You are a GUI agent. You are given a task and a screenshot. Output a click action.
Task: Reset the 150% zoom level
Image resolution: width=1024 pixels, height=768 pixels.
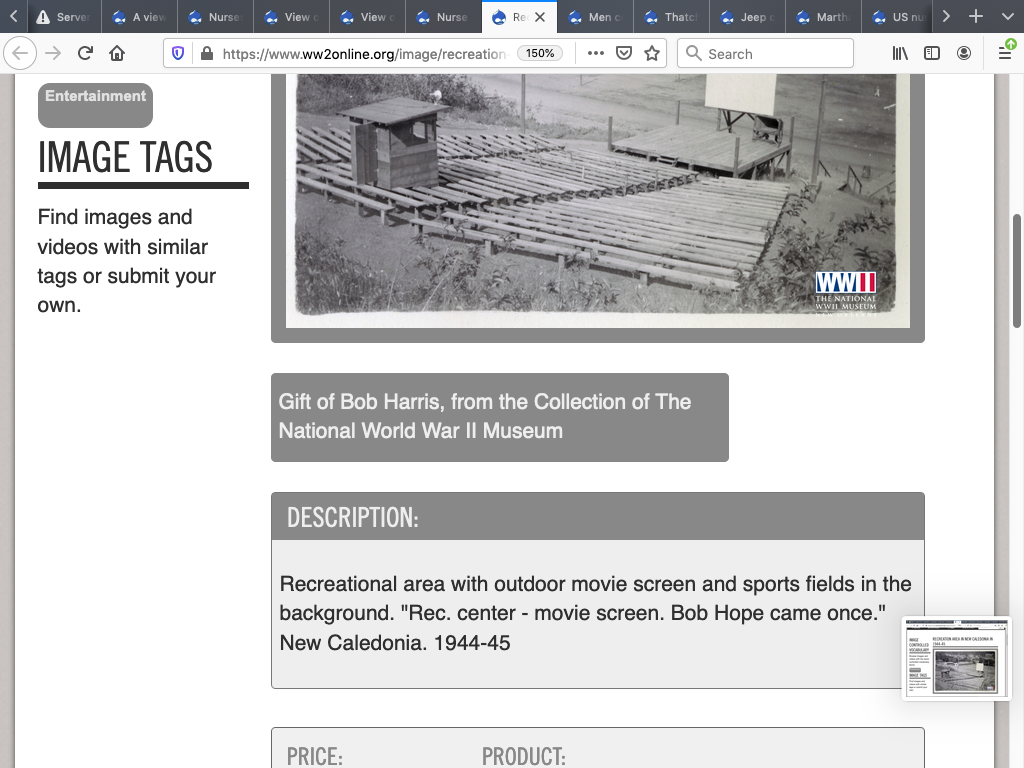[540, 54]
